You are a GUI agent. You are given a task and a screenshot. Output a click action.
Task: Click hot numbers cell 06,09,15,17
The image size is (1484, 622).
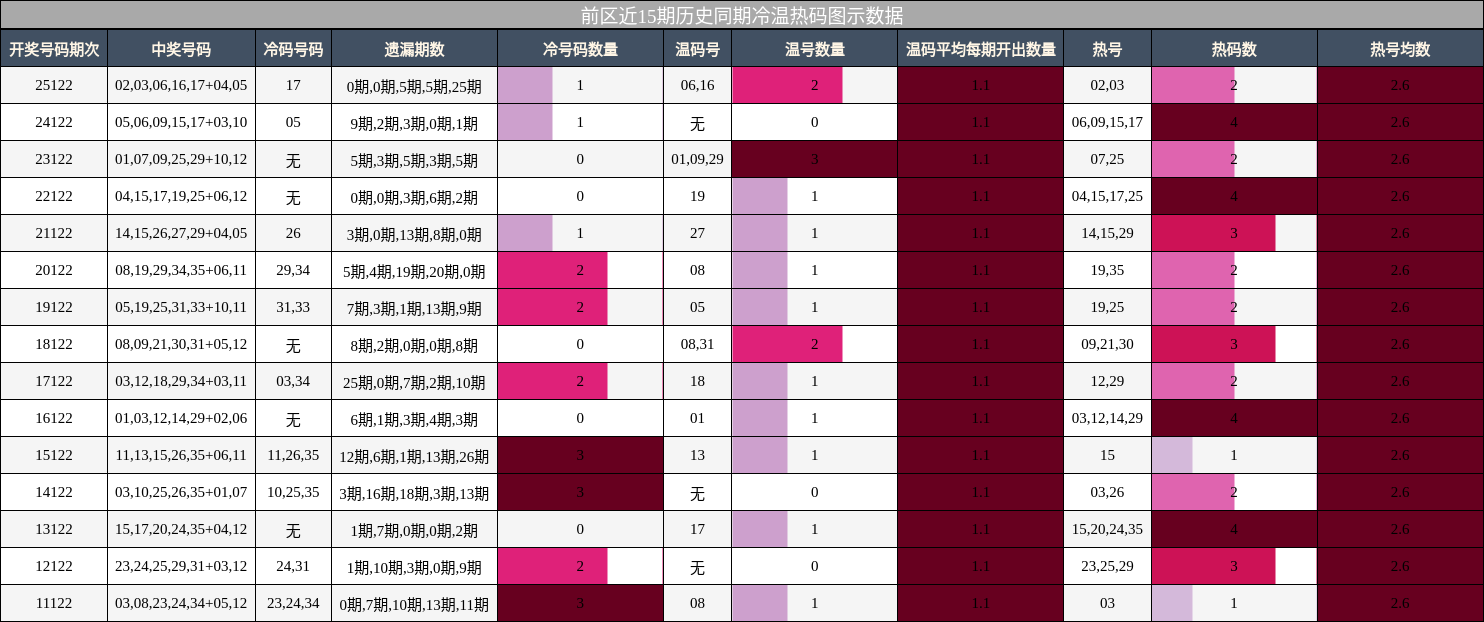pos(1107,123)
